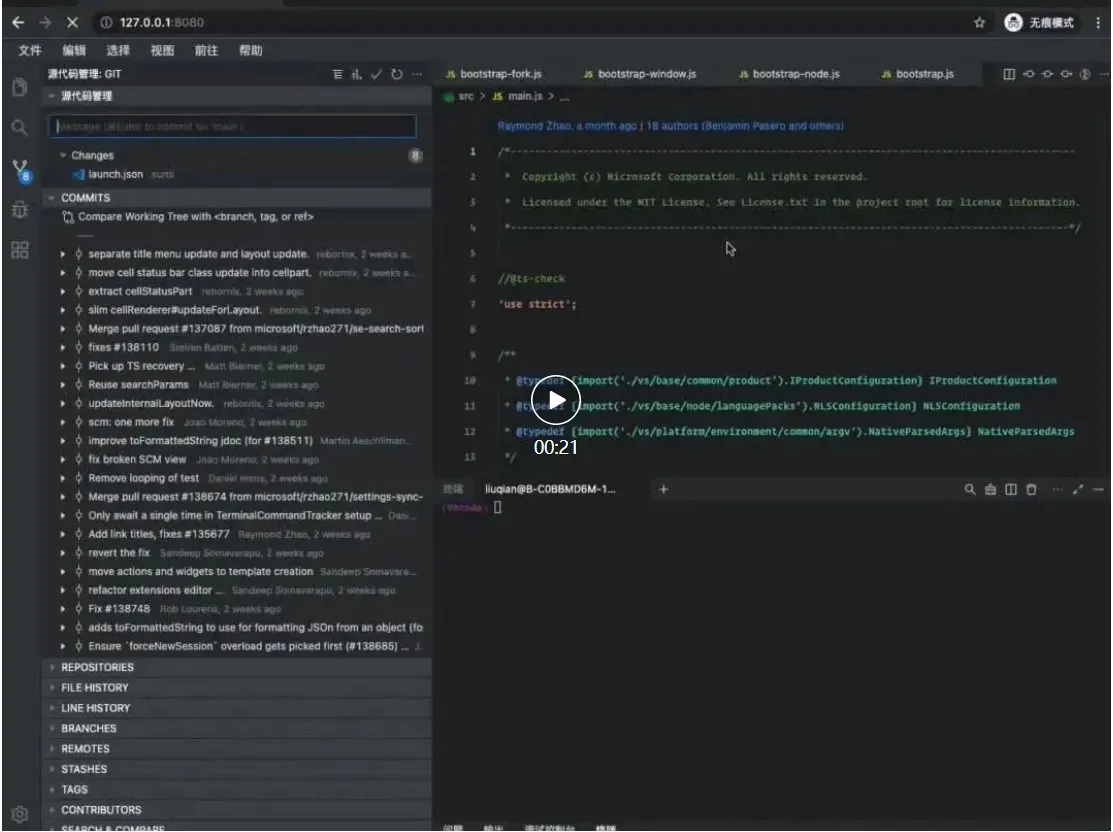Open the Extensions view in activity bar
The image size is (1113, 832).
[18, 250]
